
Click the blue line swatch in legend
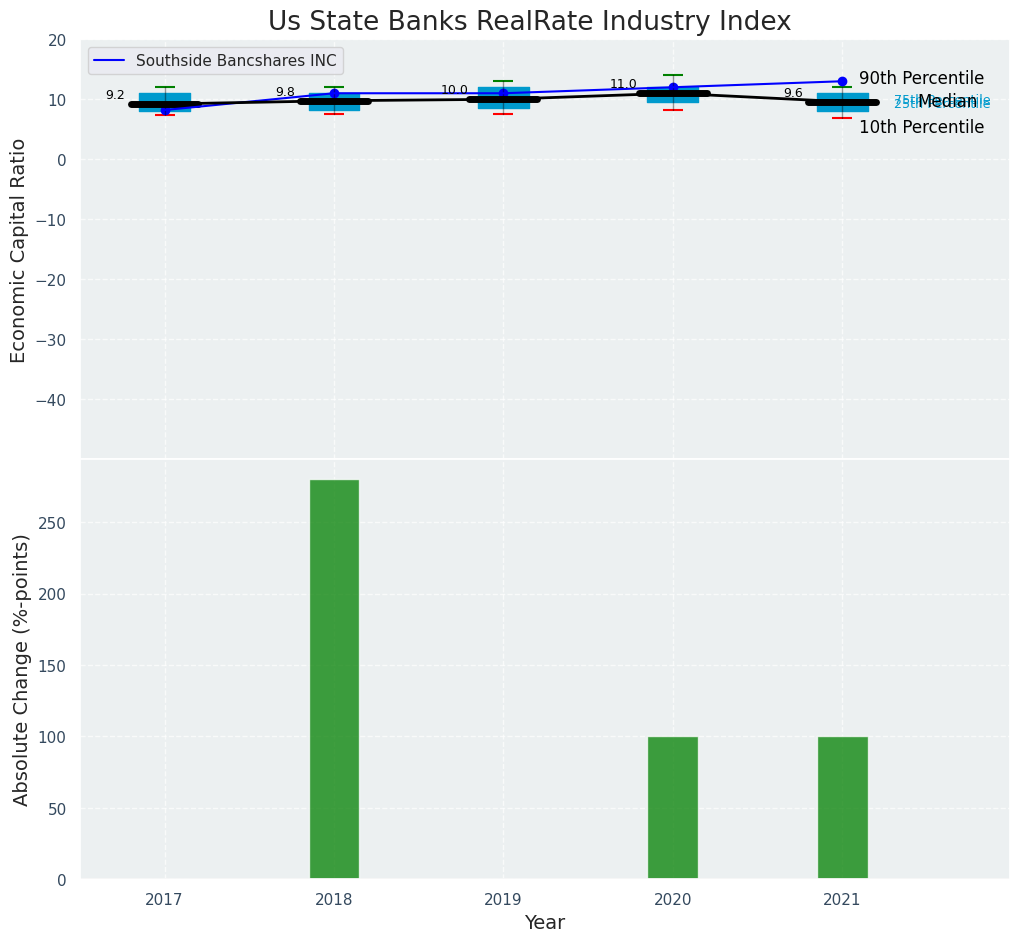pos(109,61)
